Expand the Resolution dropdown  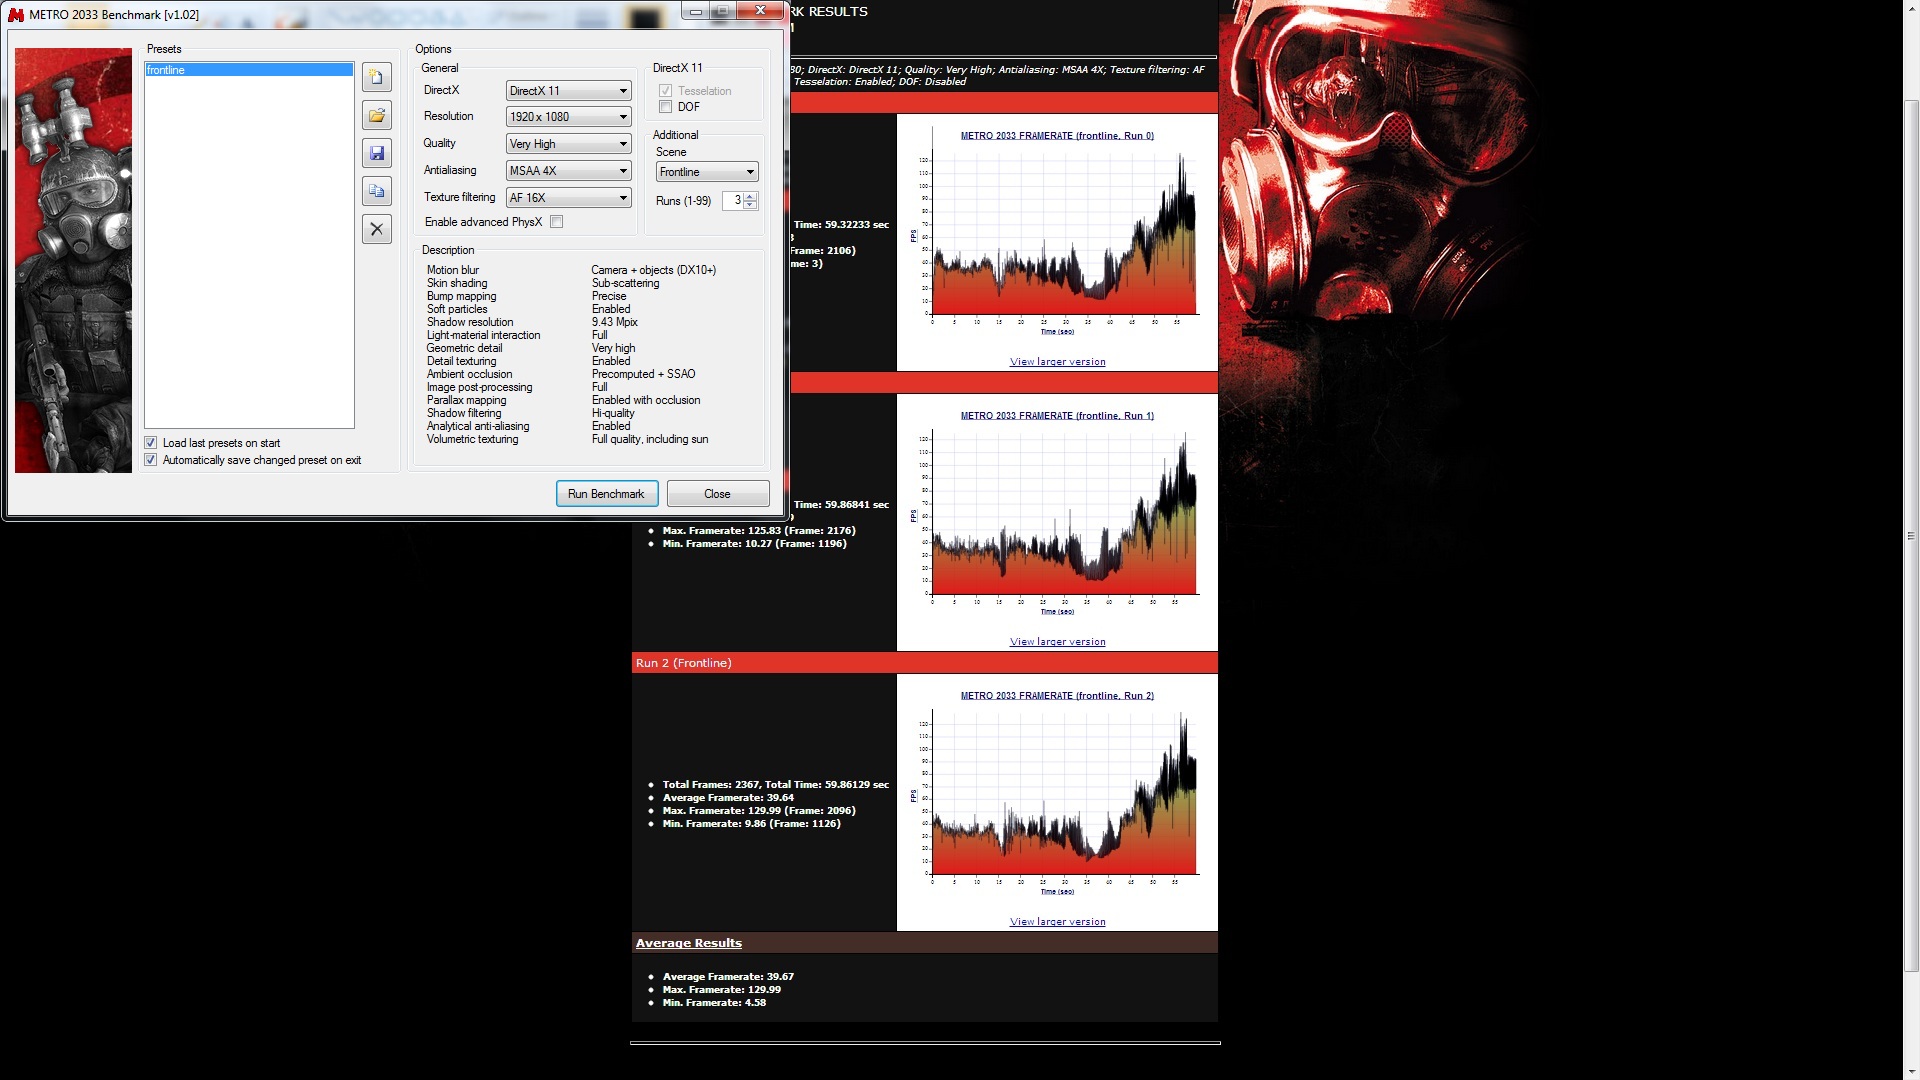(x=568, y=117)
